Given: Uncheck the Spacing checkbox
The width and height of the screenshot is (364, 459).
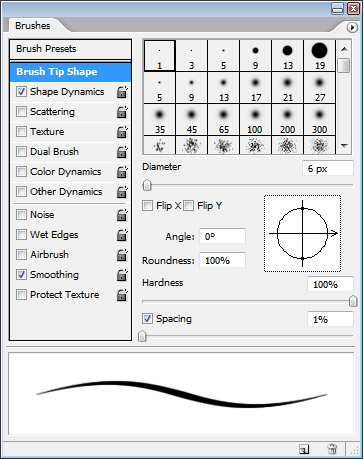Looking at the screenshot, I should click(x=147, y=319).
